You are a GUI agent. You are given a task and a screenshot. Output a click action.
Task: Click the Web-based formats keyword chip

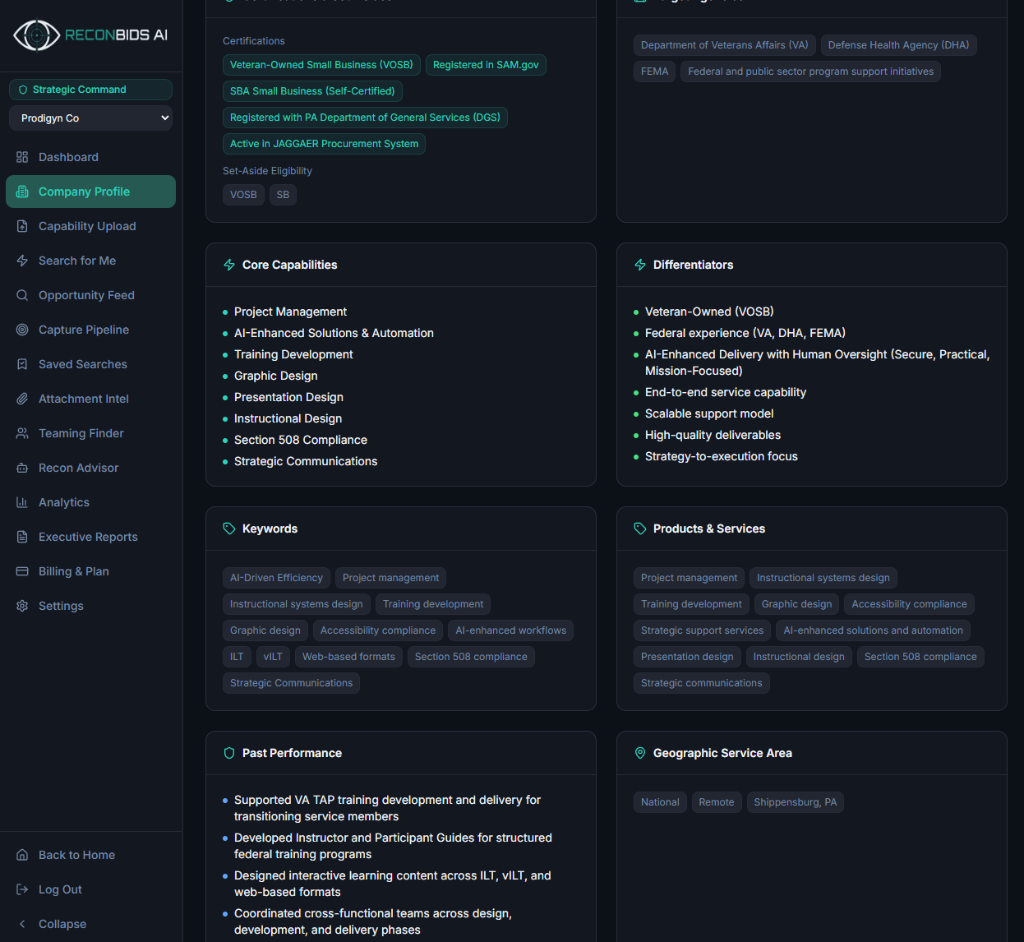click(349, 657)
